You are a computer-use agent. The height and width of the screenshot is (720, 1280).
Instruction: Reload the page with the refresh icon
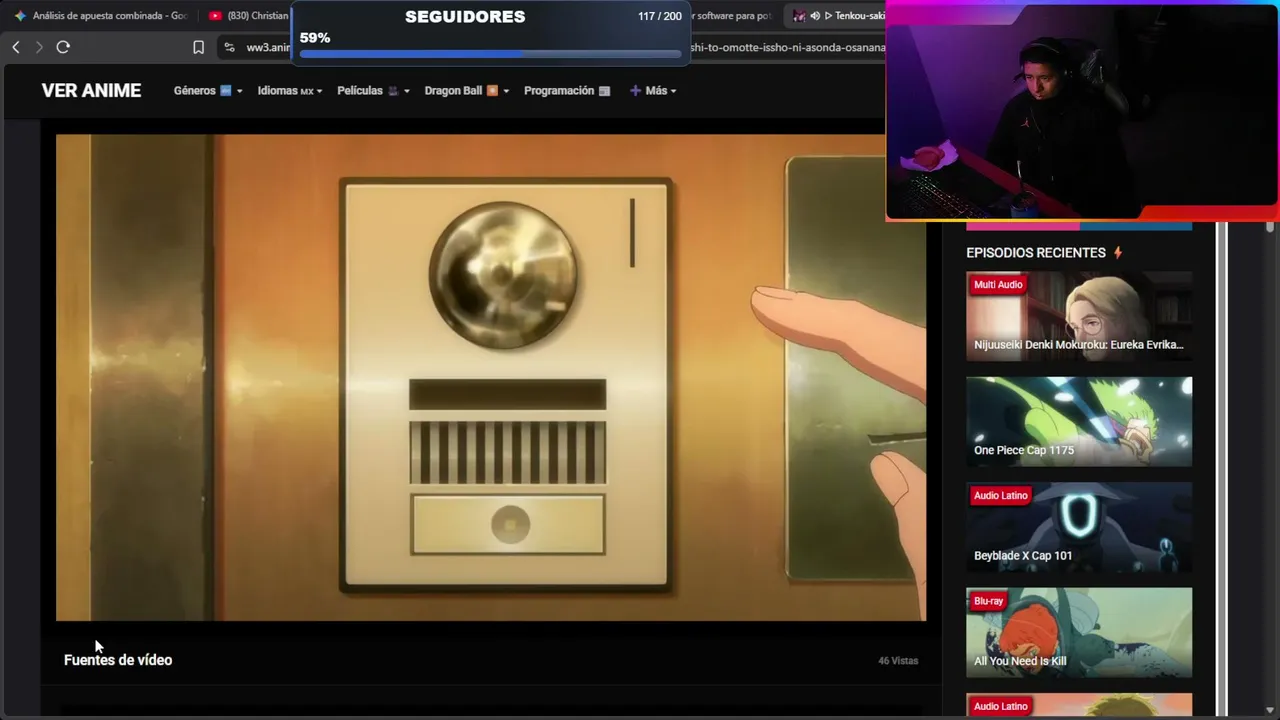pyautogui.click(x=63, y=47)
